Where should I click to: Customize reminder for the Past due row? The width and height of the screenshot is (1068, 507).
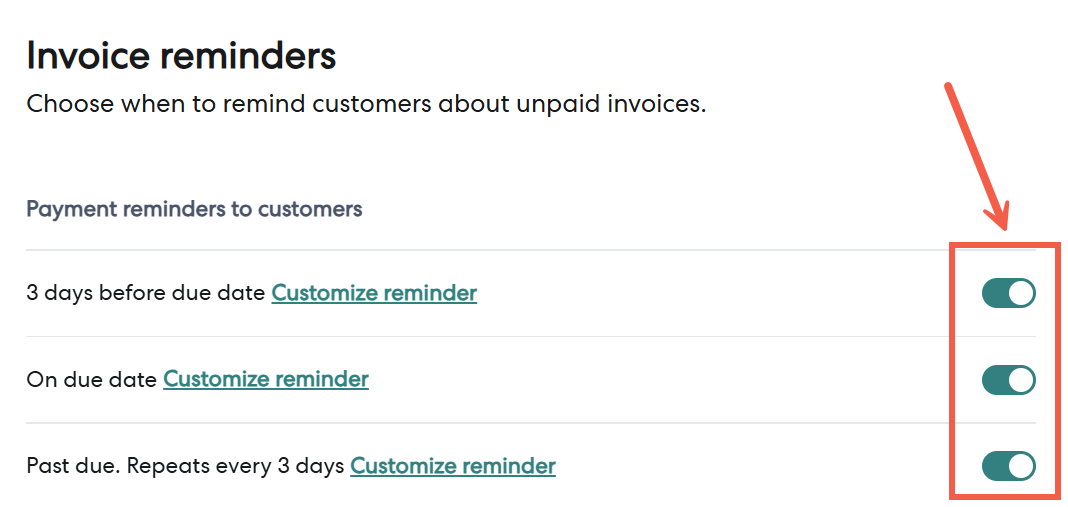click(x=453, y=466)
